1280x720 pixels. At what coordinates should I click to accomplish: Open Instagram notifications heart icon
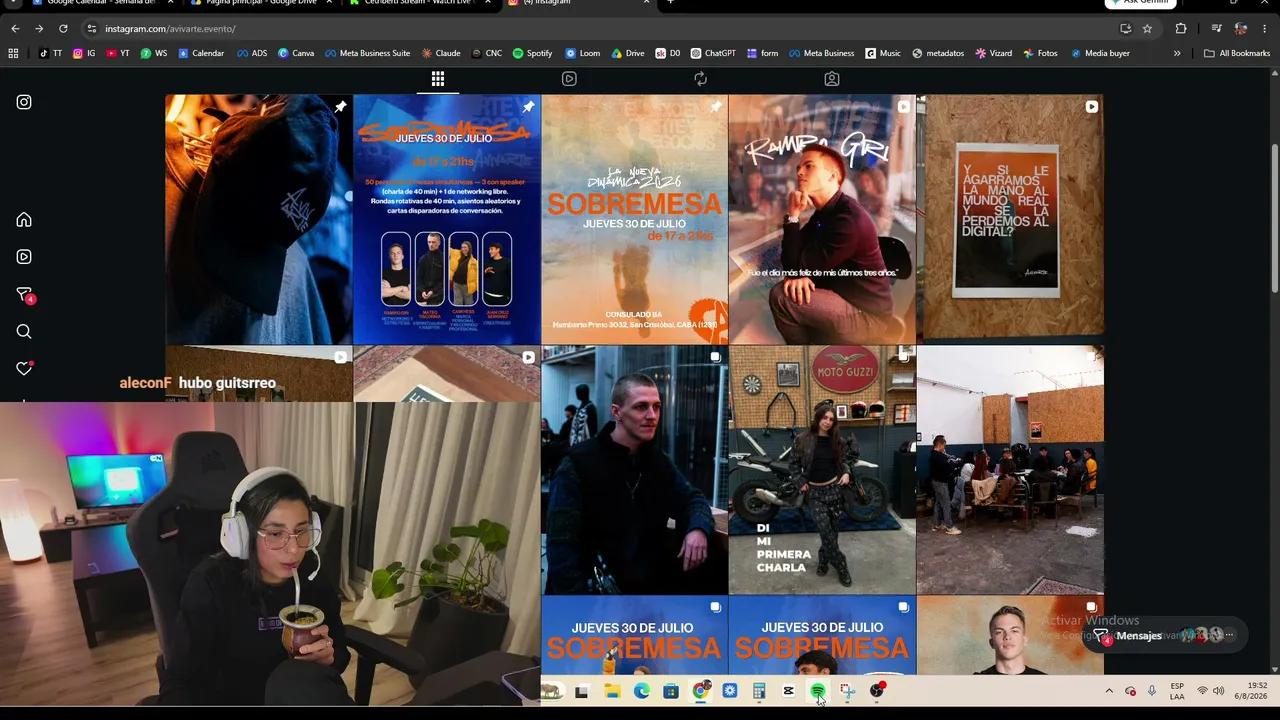click(24, 369)
